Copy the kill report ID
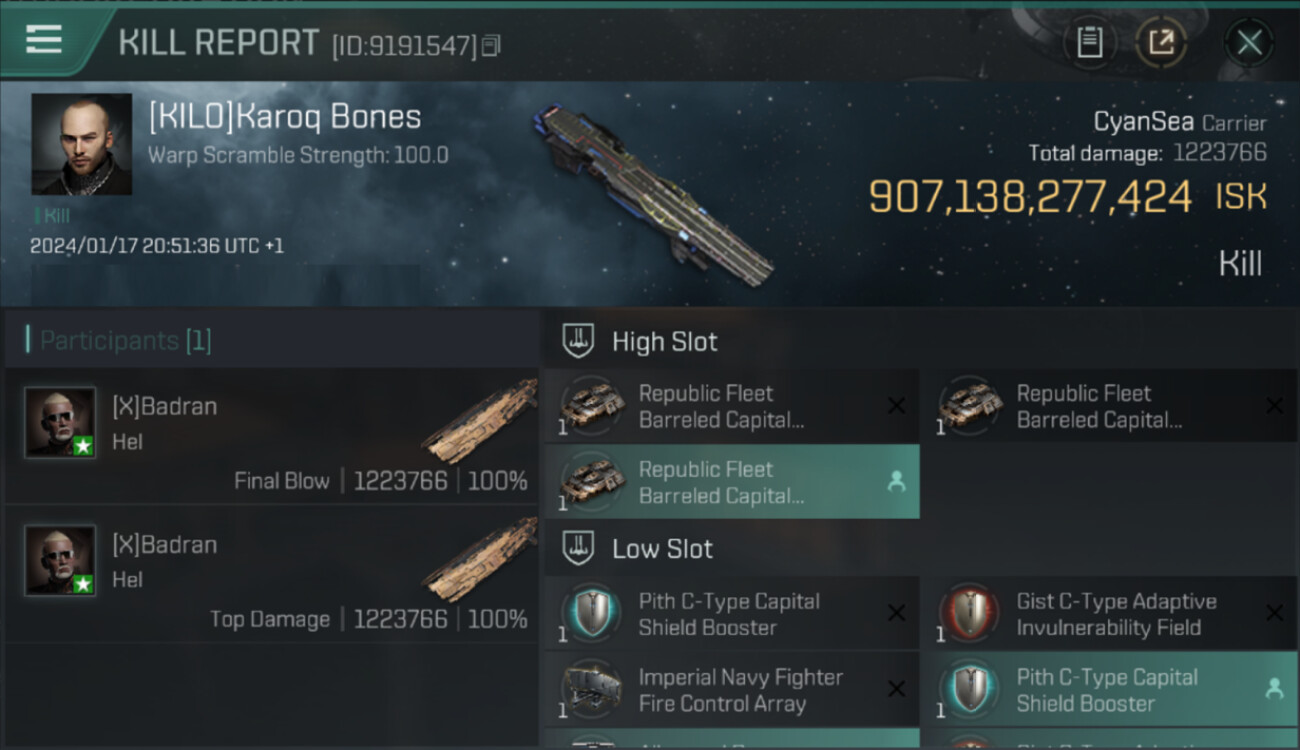 [x=490, y=46]
